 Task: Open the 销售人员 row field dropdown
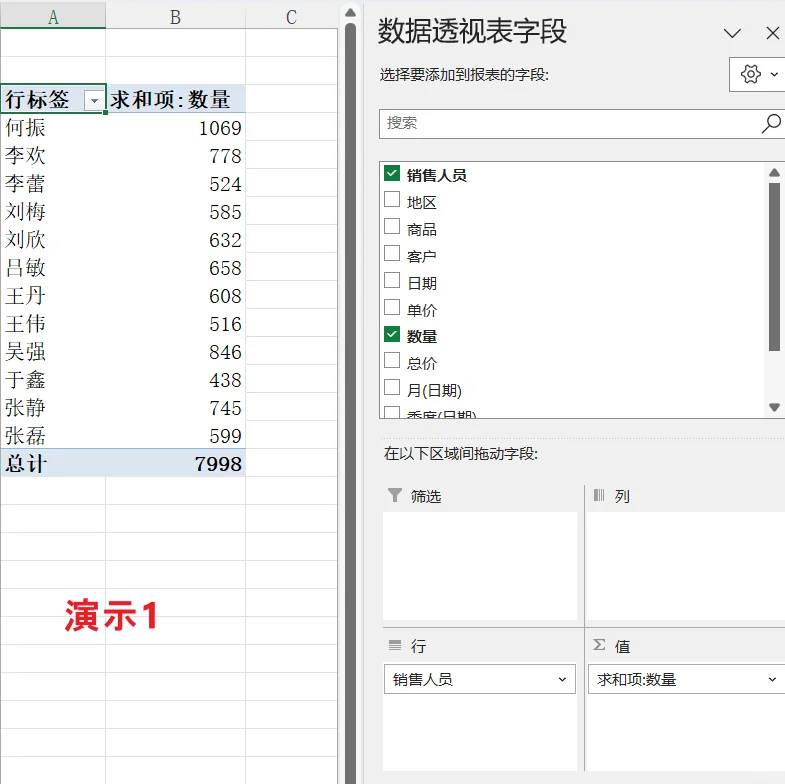(x=562, y=679)
